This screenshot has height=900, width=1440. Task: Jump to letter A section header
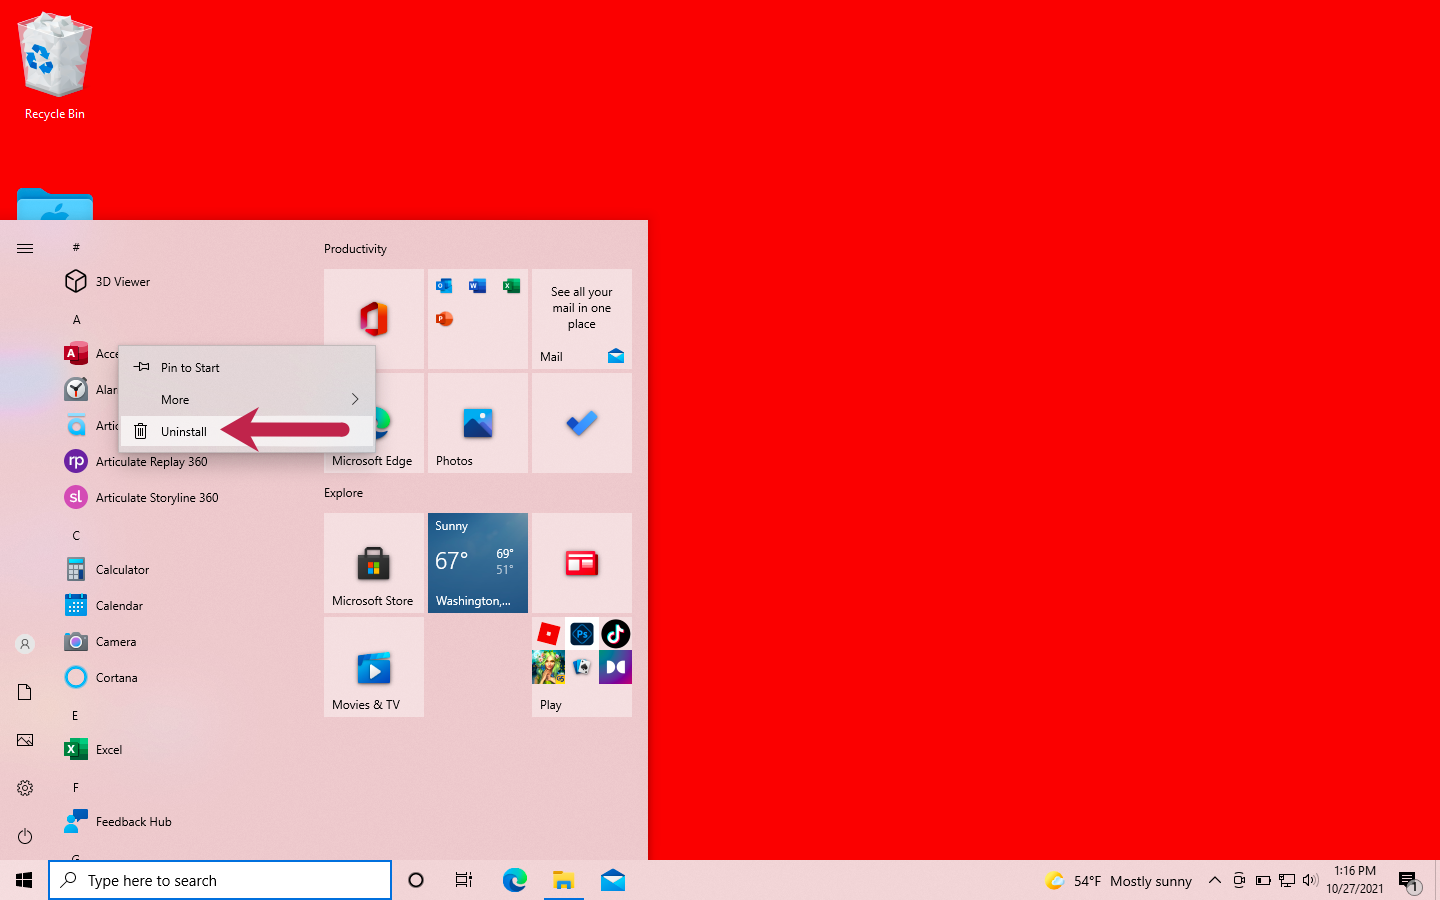click(x=76, y=320)
